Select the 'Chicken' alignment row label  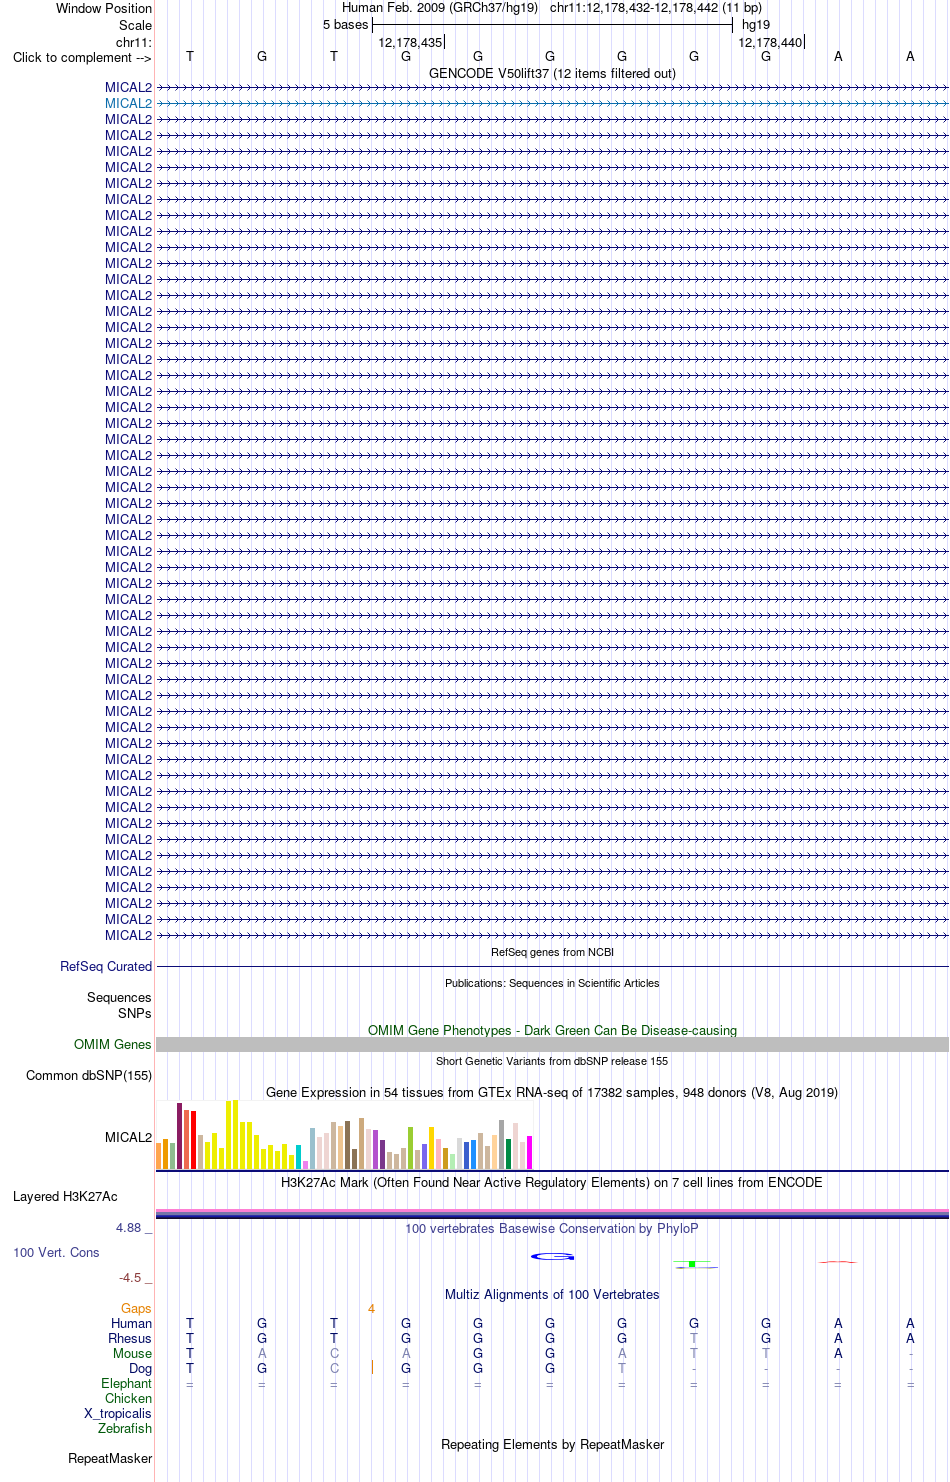click(128, 1398)
